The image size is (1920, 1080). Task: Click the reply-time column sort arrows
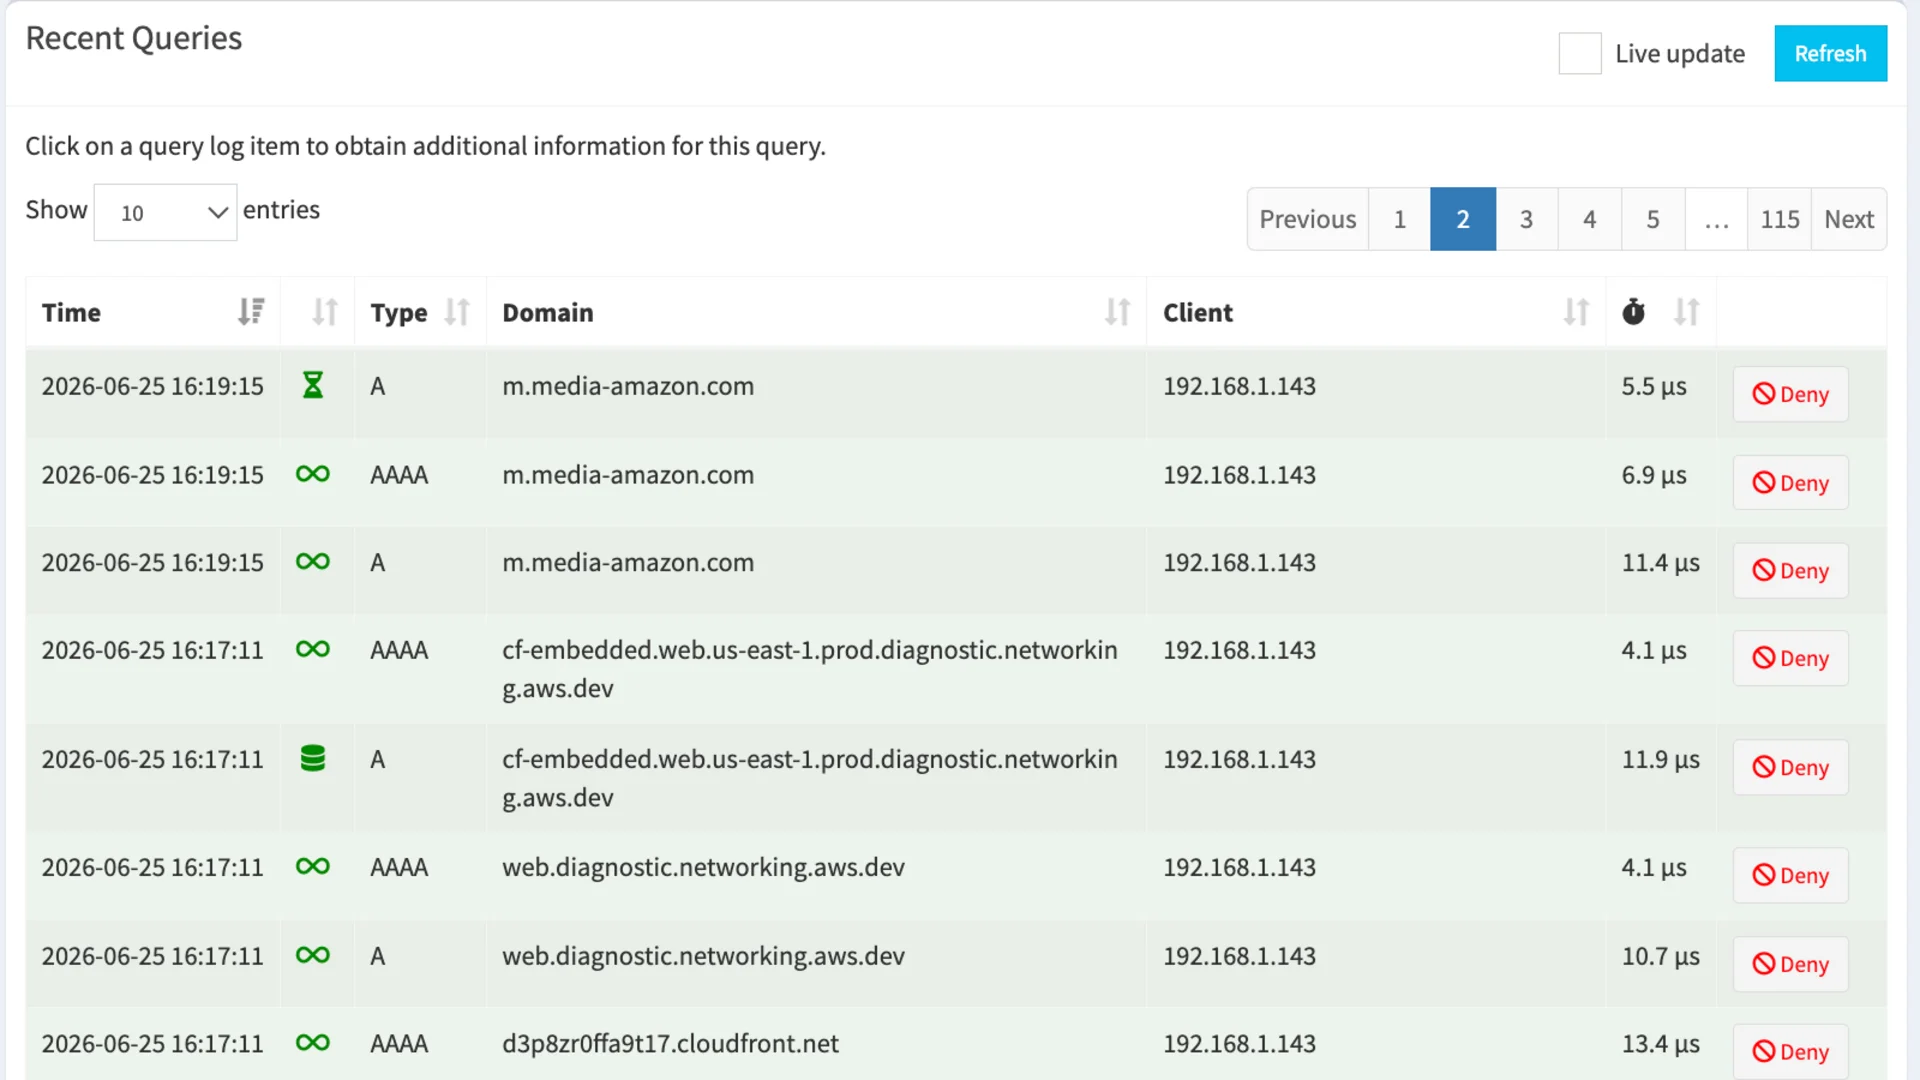tap(1686, 312)
